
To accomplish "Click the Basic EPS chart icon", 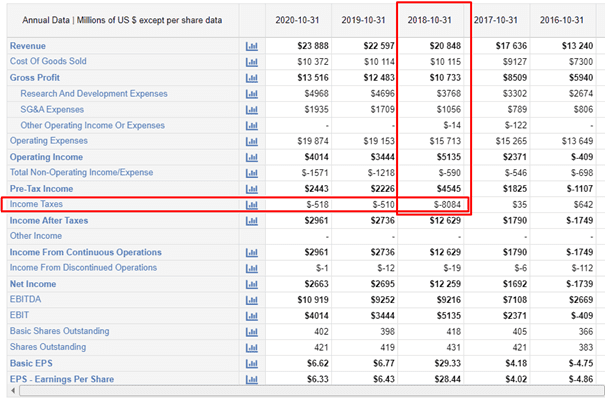I will pos(251,363).
